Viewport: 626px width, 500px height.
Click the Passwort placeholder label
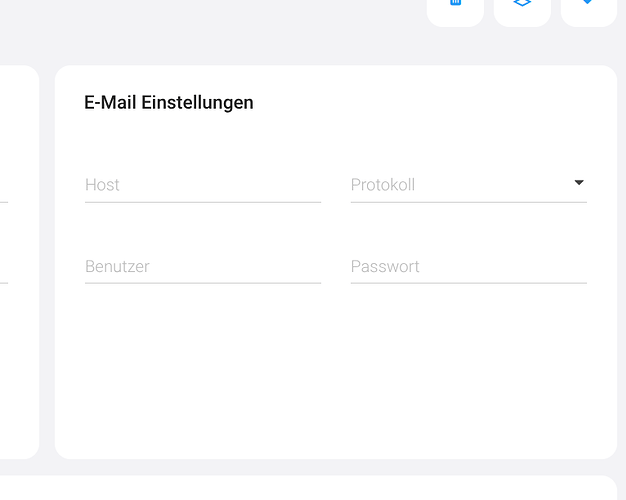coord(385,266)
